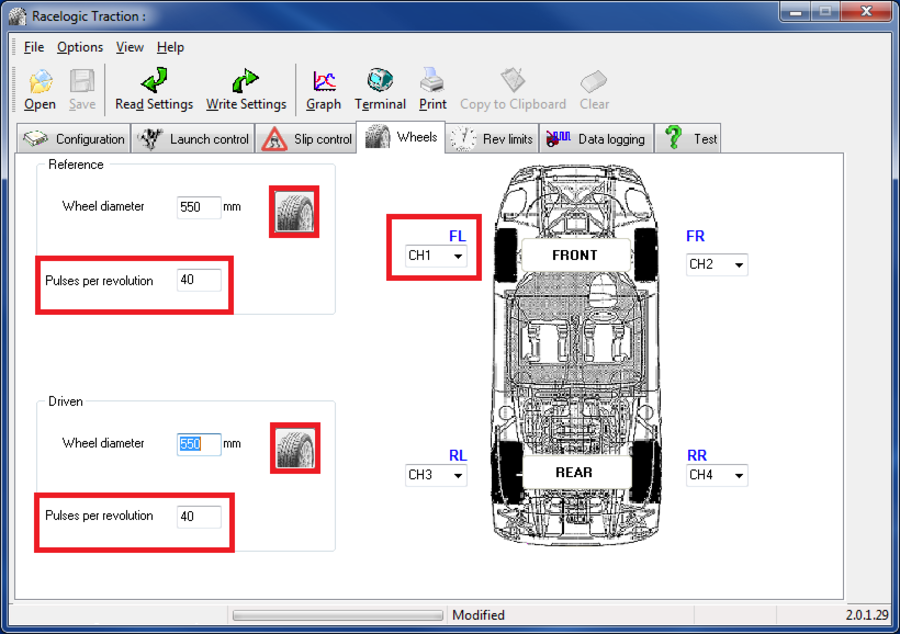Click the Save floppy disk icon
The height and width of the screenshot is (634, 900).
(x=82, y=81)
